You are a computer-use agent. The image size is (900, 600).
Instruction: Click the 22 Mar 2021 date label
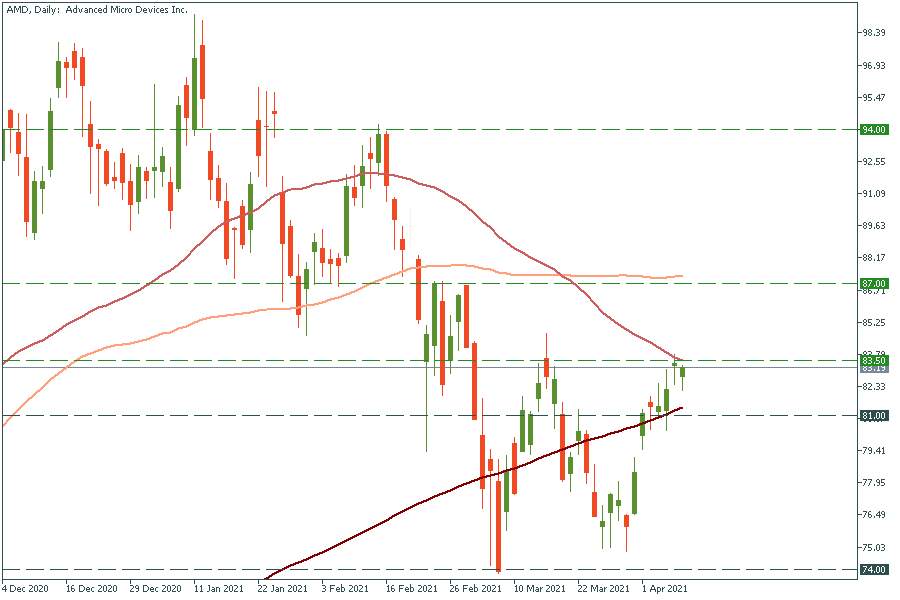(604, 589)
